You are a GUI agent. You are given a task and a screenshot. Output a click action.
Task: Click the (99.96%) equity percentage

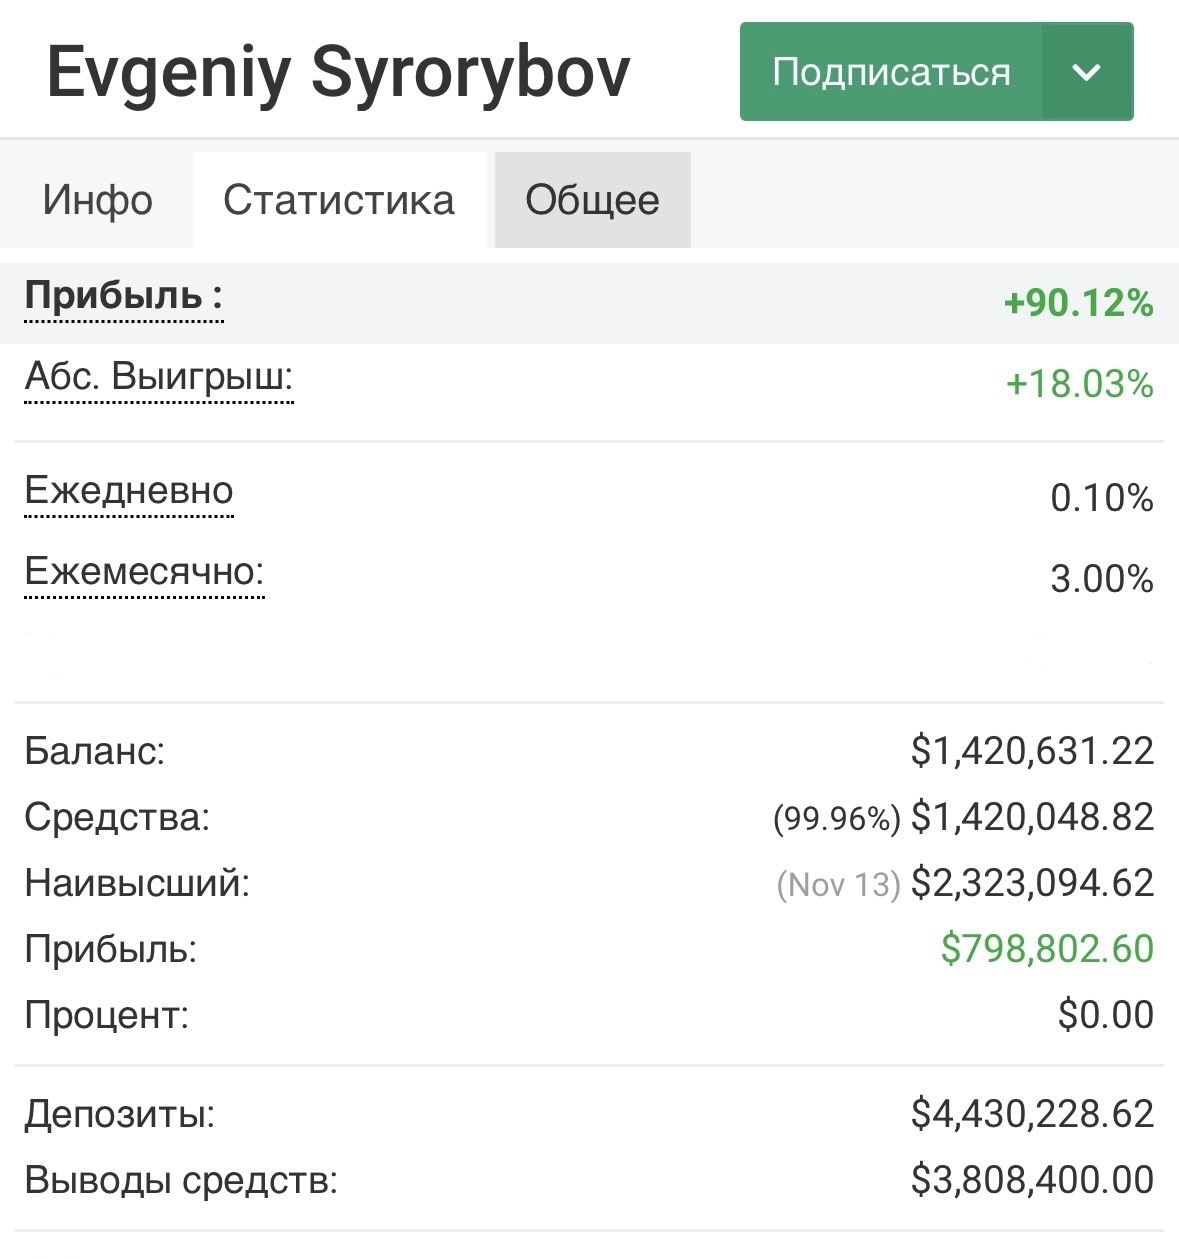tap(836, 818)
